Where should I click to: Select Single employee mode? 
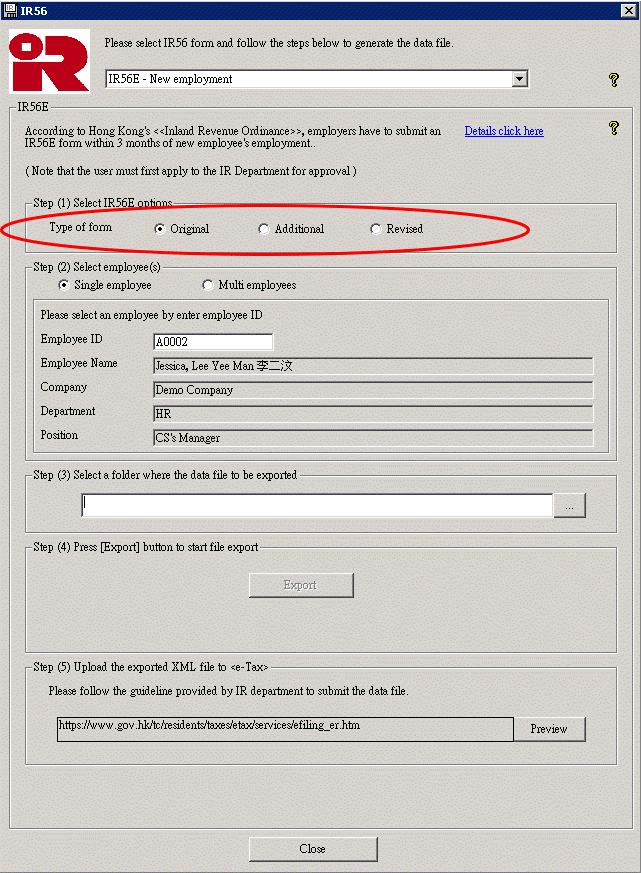point(64,285)
